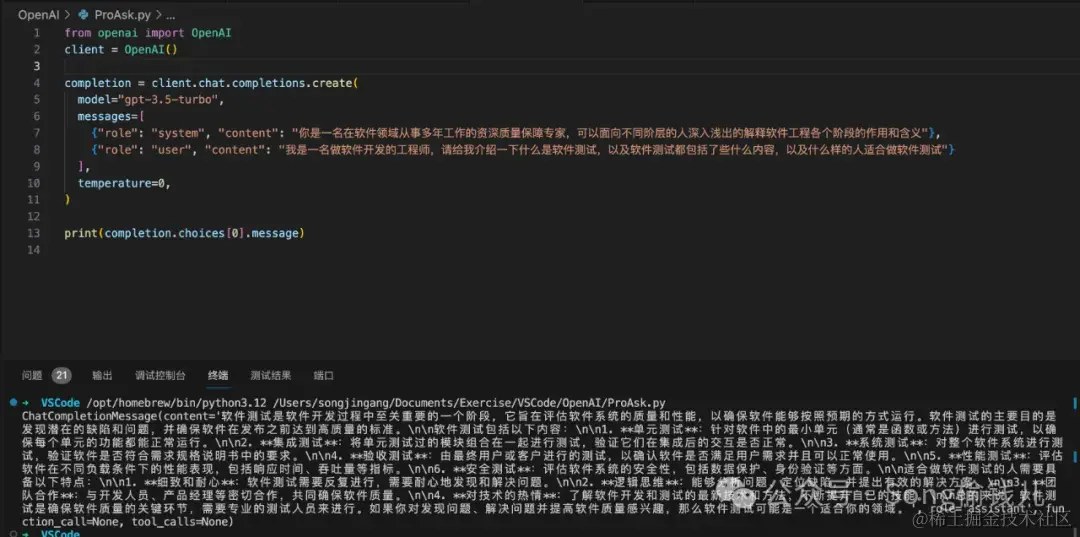Click the "user" role string in line 8
1080x537 pixels.
point(172,150)
